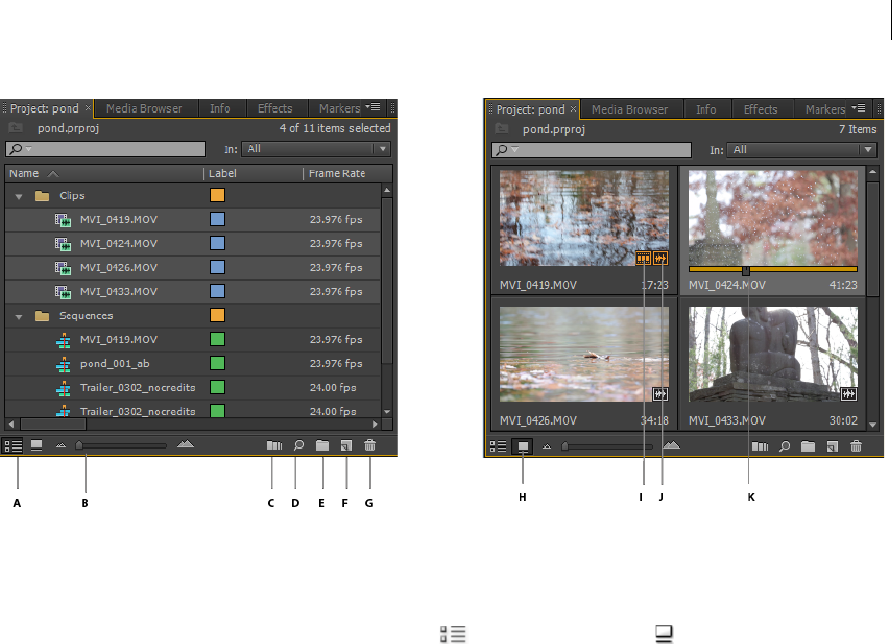Click Automate to Sequence in right panel
The height and width of the screenshot is (644, 892).
(x=760, y=447)
